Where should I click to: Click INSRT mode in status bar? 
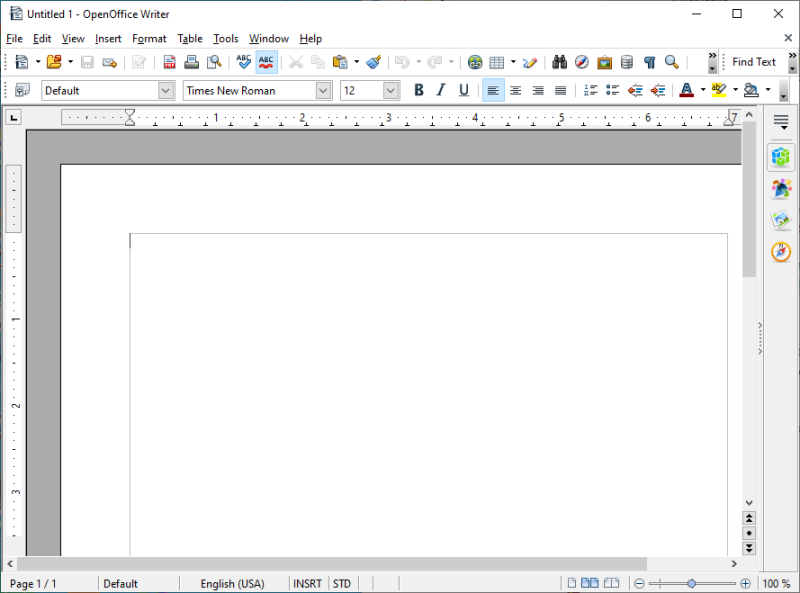pos(307,583)
